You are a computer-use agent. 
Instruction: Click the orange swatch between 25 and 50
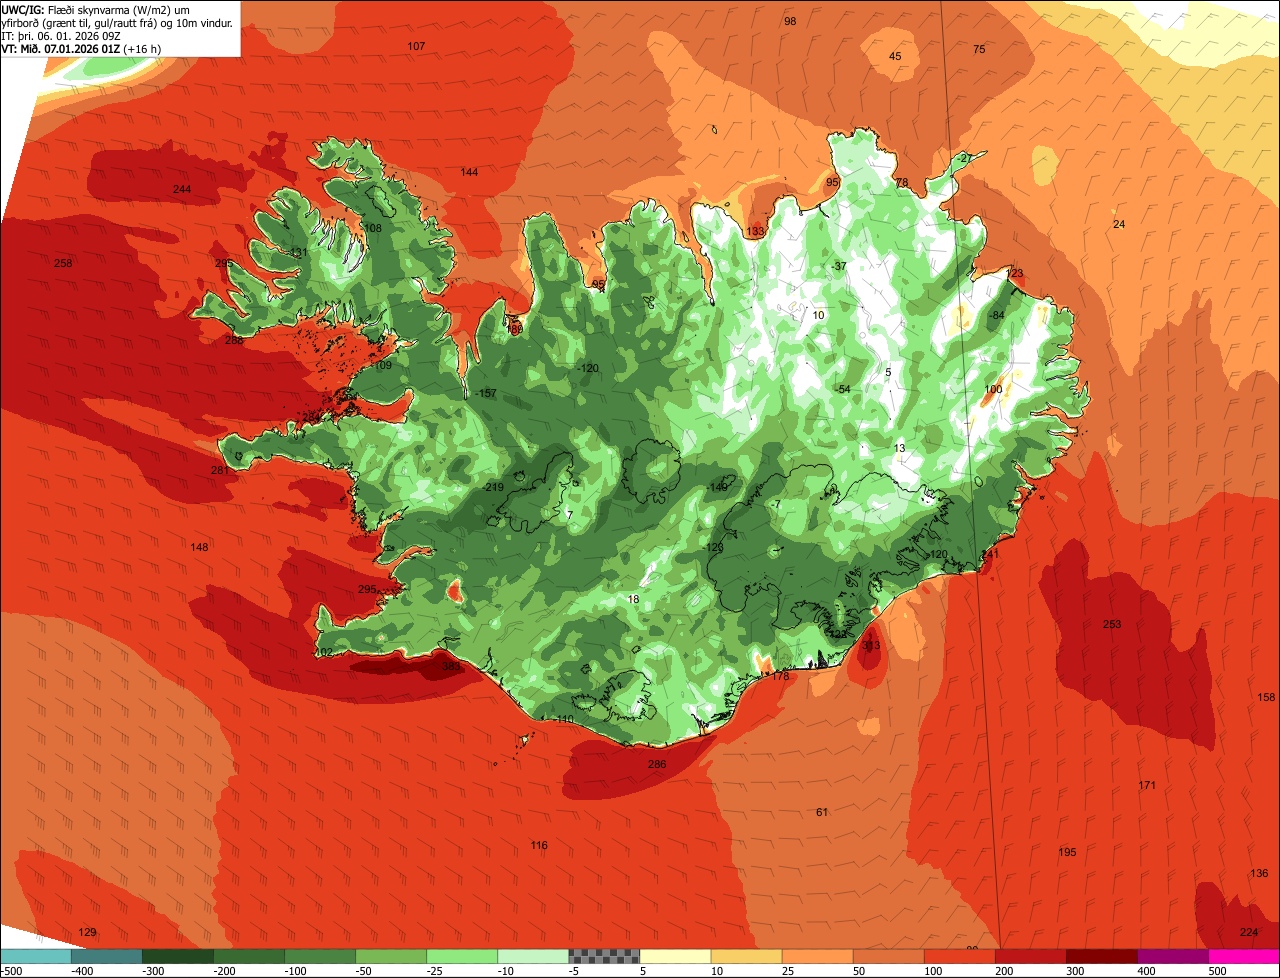pyautogui.click(x=817, y=956)
